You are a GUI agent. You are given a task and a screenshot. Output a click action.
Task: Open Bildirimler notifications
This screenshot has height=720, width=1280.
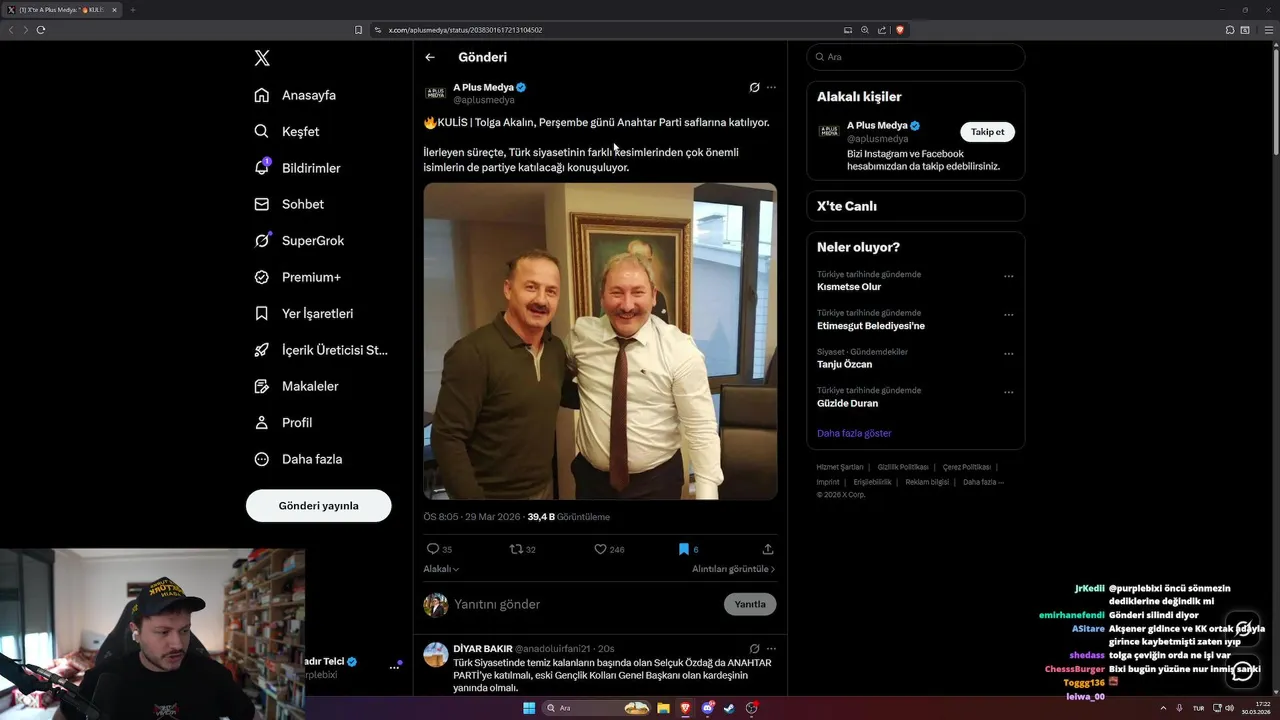pos(297,168)
